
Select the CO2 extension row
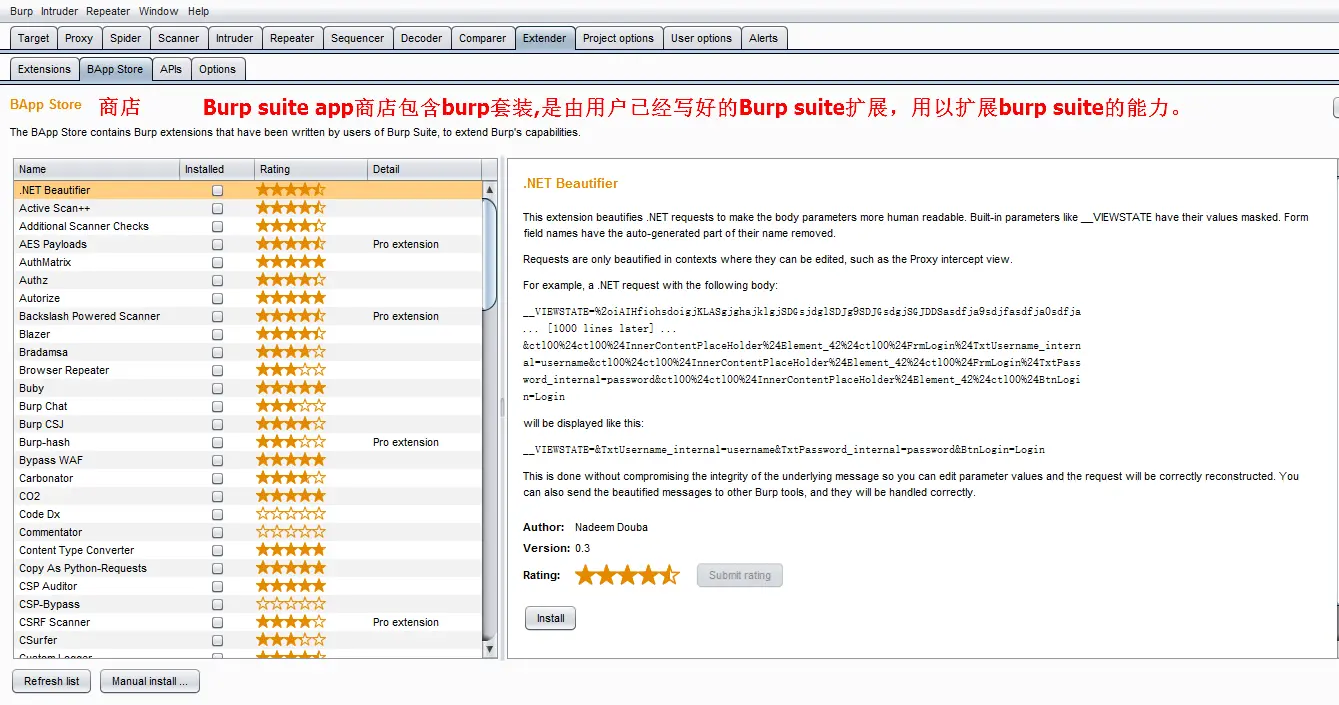point(248,496)
